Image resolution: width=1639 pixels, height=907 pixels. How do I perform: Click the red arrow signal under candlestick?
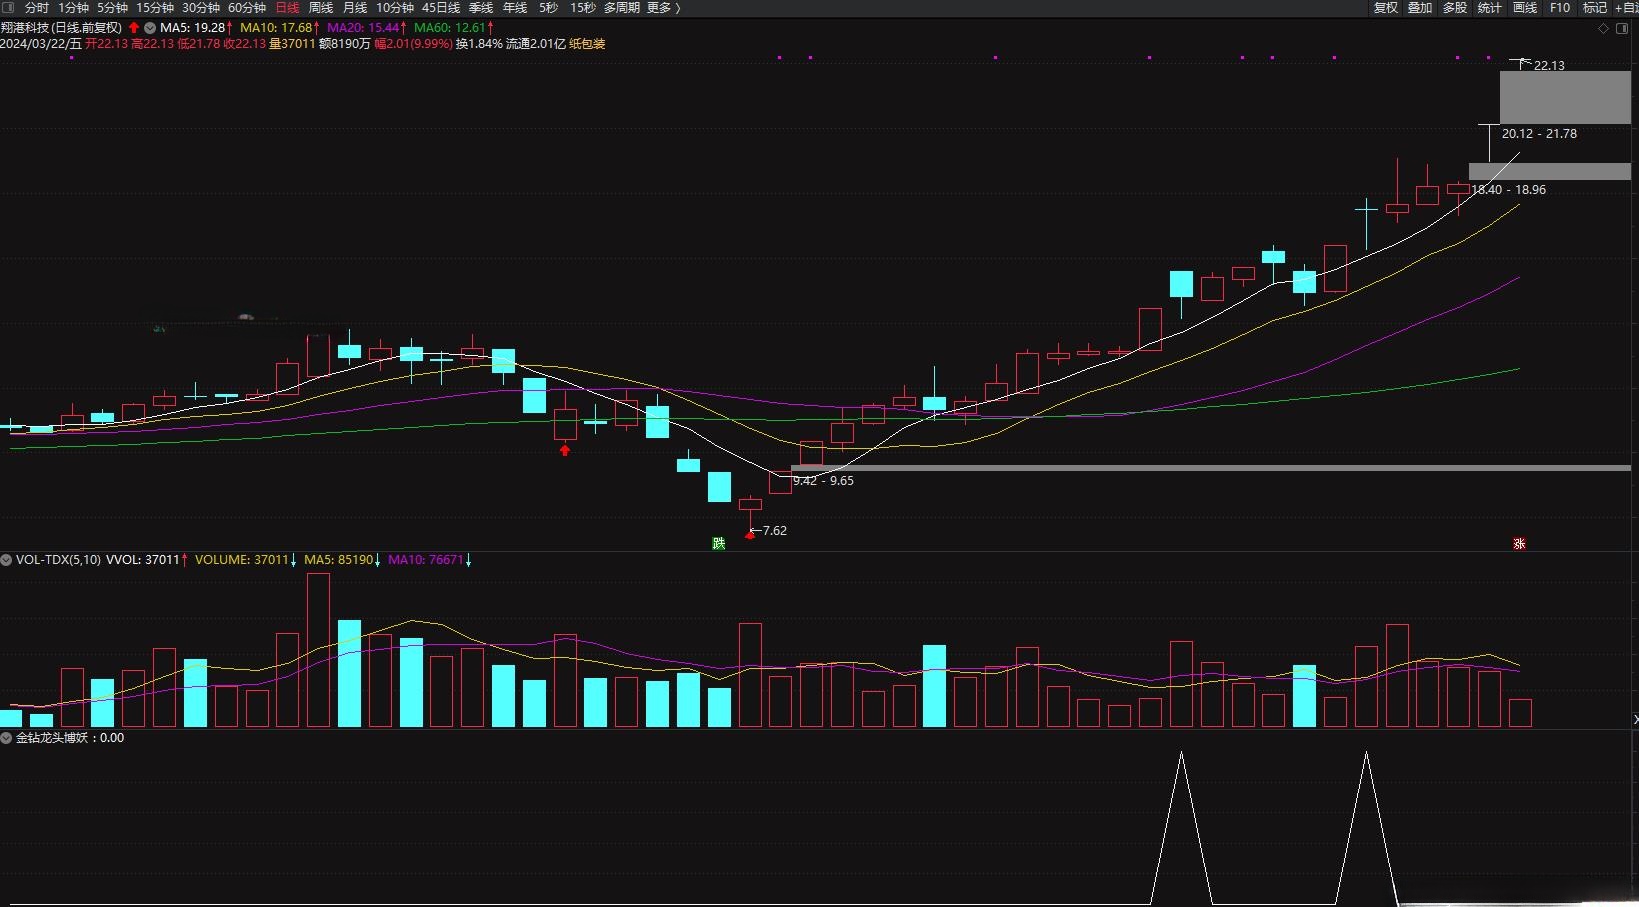click(565, 450)
